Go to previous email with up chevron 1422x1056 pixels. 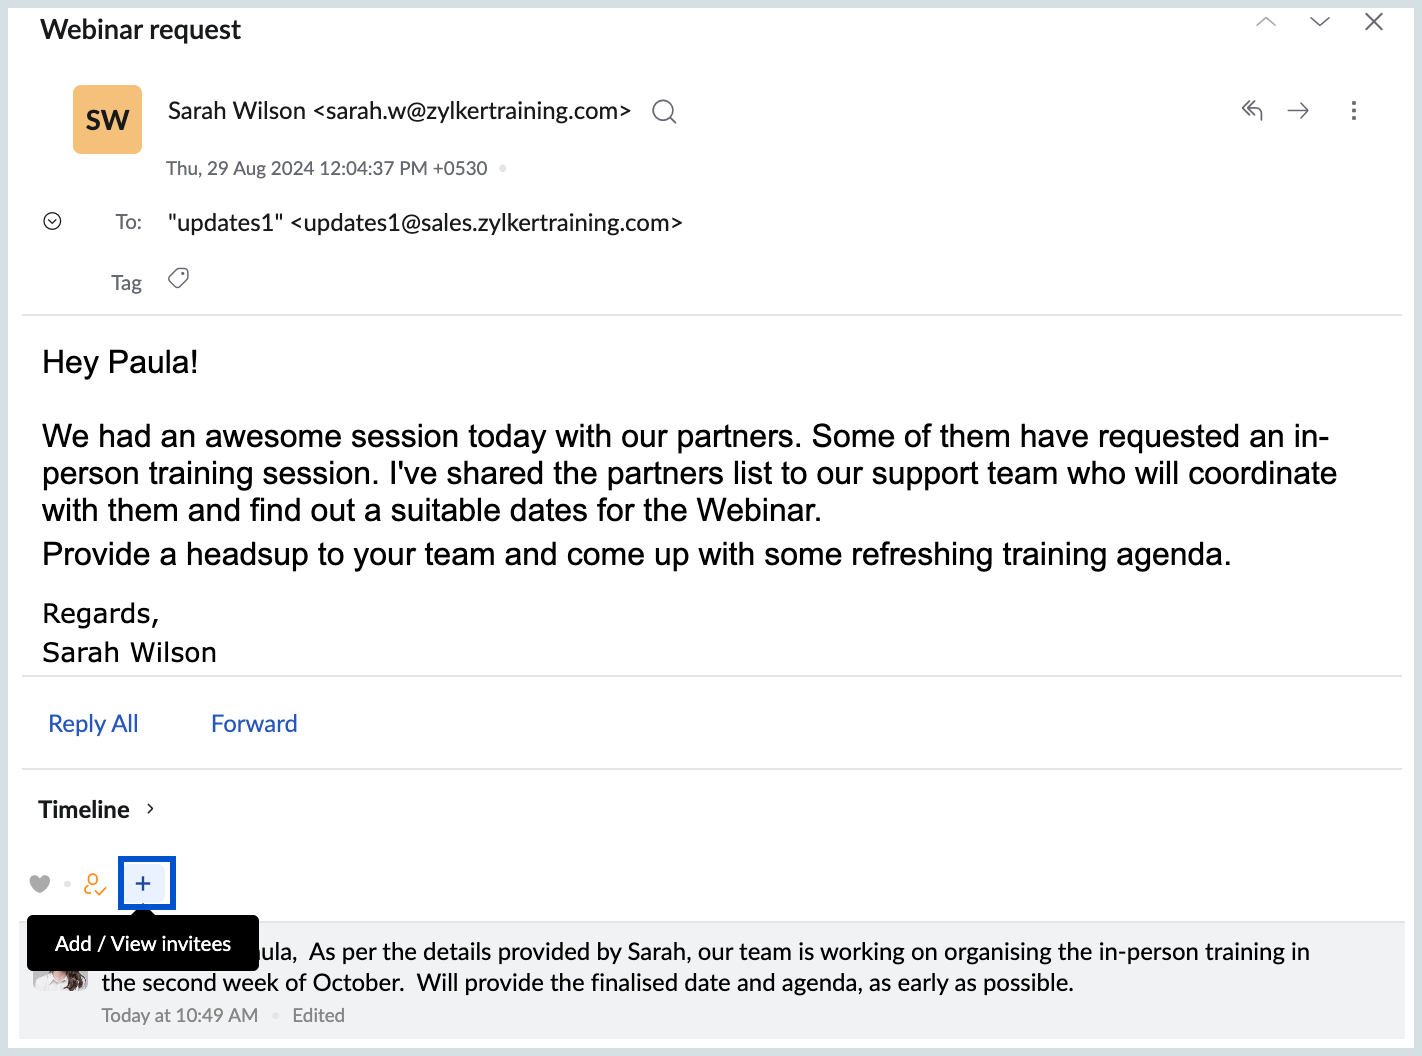click(1266, 22)
